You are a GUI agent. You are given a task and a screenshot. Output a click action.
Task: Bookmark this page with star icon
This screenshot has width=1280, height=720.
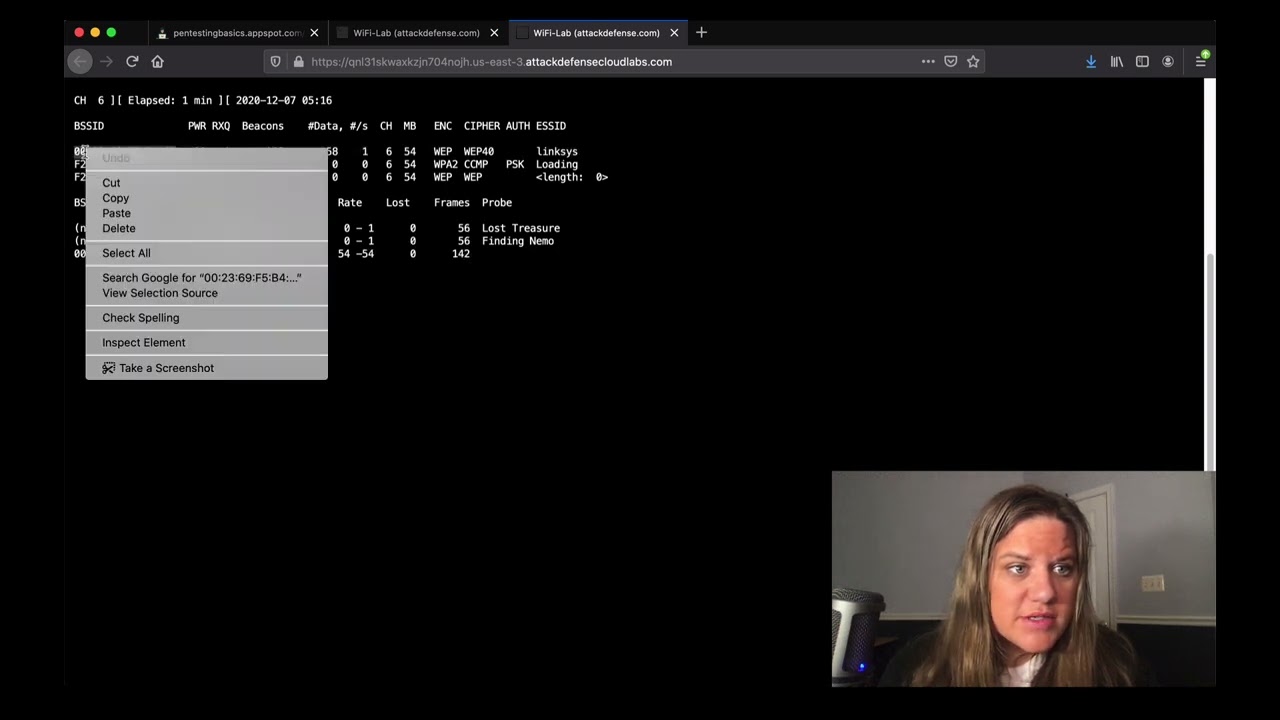pyautogui.click(x=973, y=62)
